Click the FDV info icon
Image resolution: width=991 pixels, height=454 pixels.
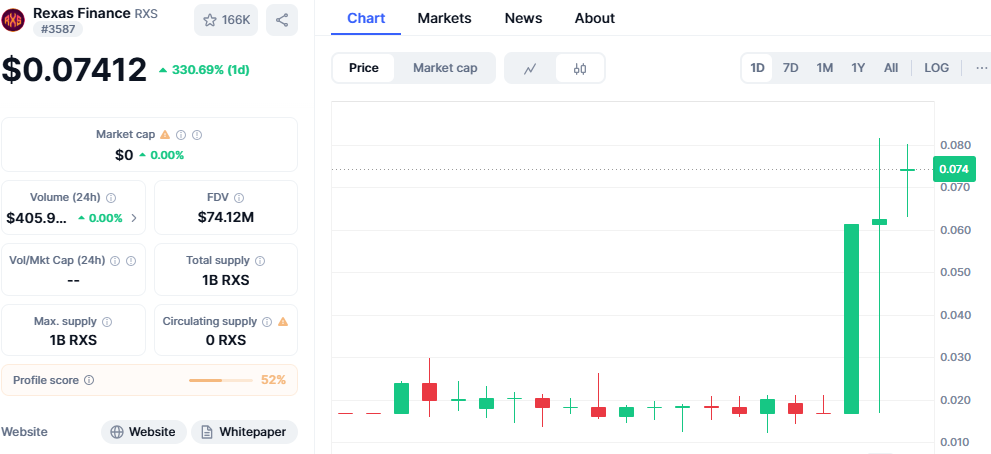tap(239, 198)
